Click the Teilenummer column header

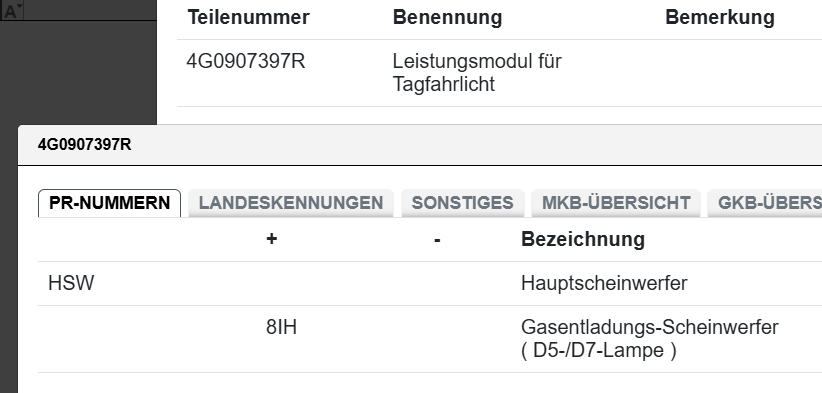(x=248, y=17)
